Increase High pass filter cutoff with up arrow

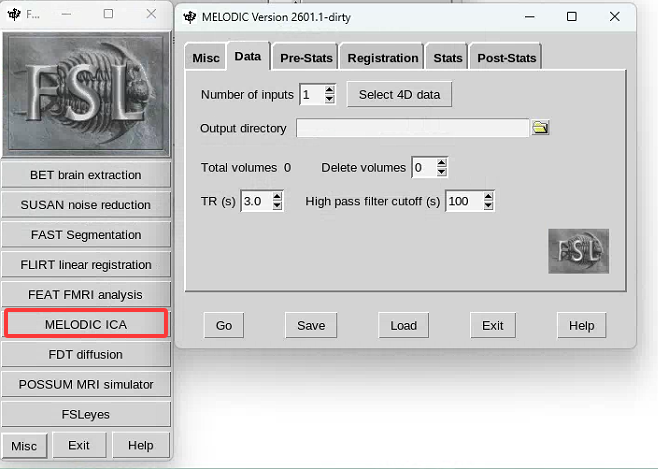click(488, 196)
